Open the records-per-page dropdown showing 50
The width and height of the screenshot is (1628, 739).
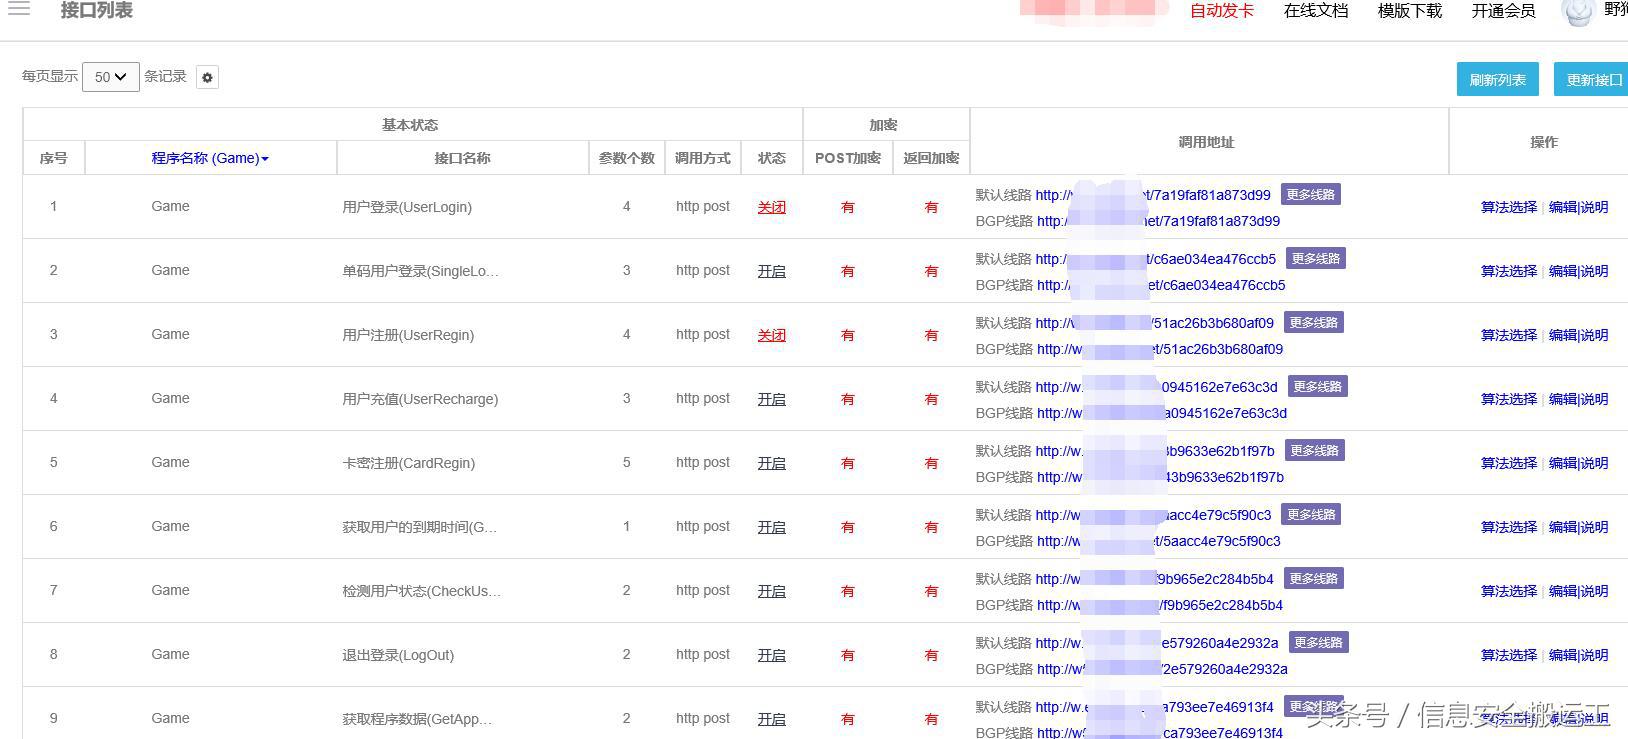pyautogui.click(x=110, y=77)
